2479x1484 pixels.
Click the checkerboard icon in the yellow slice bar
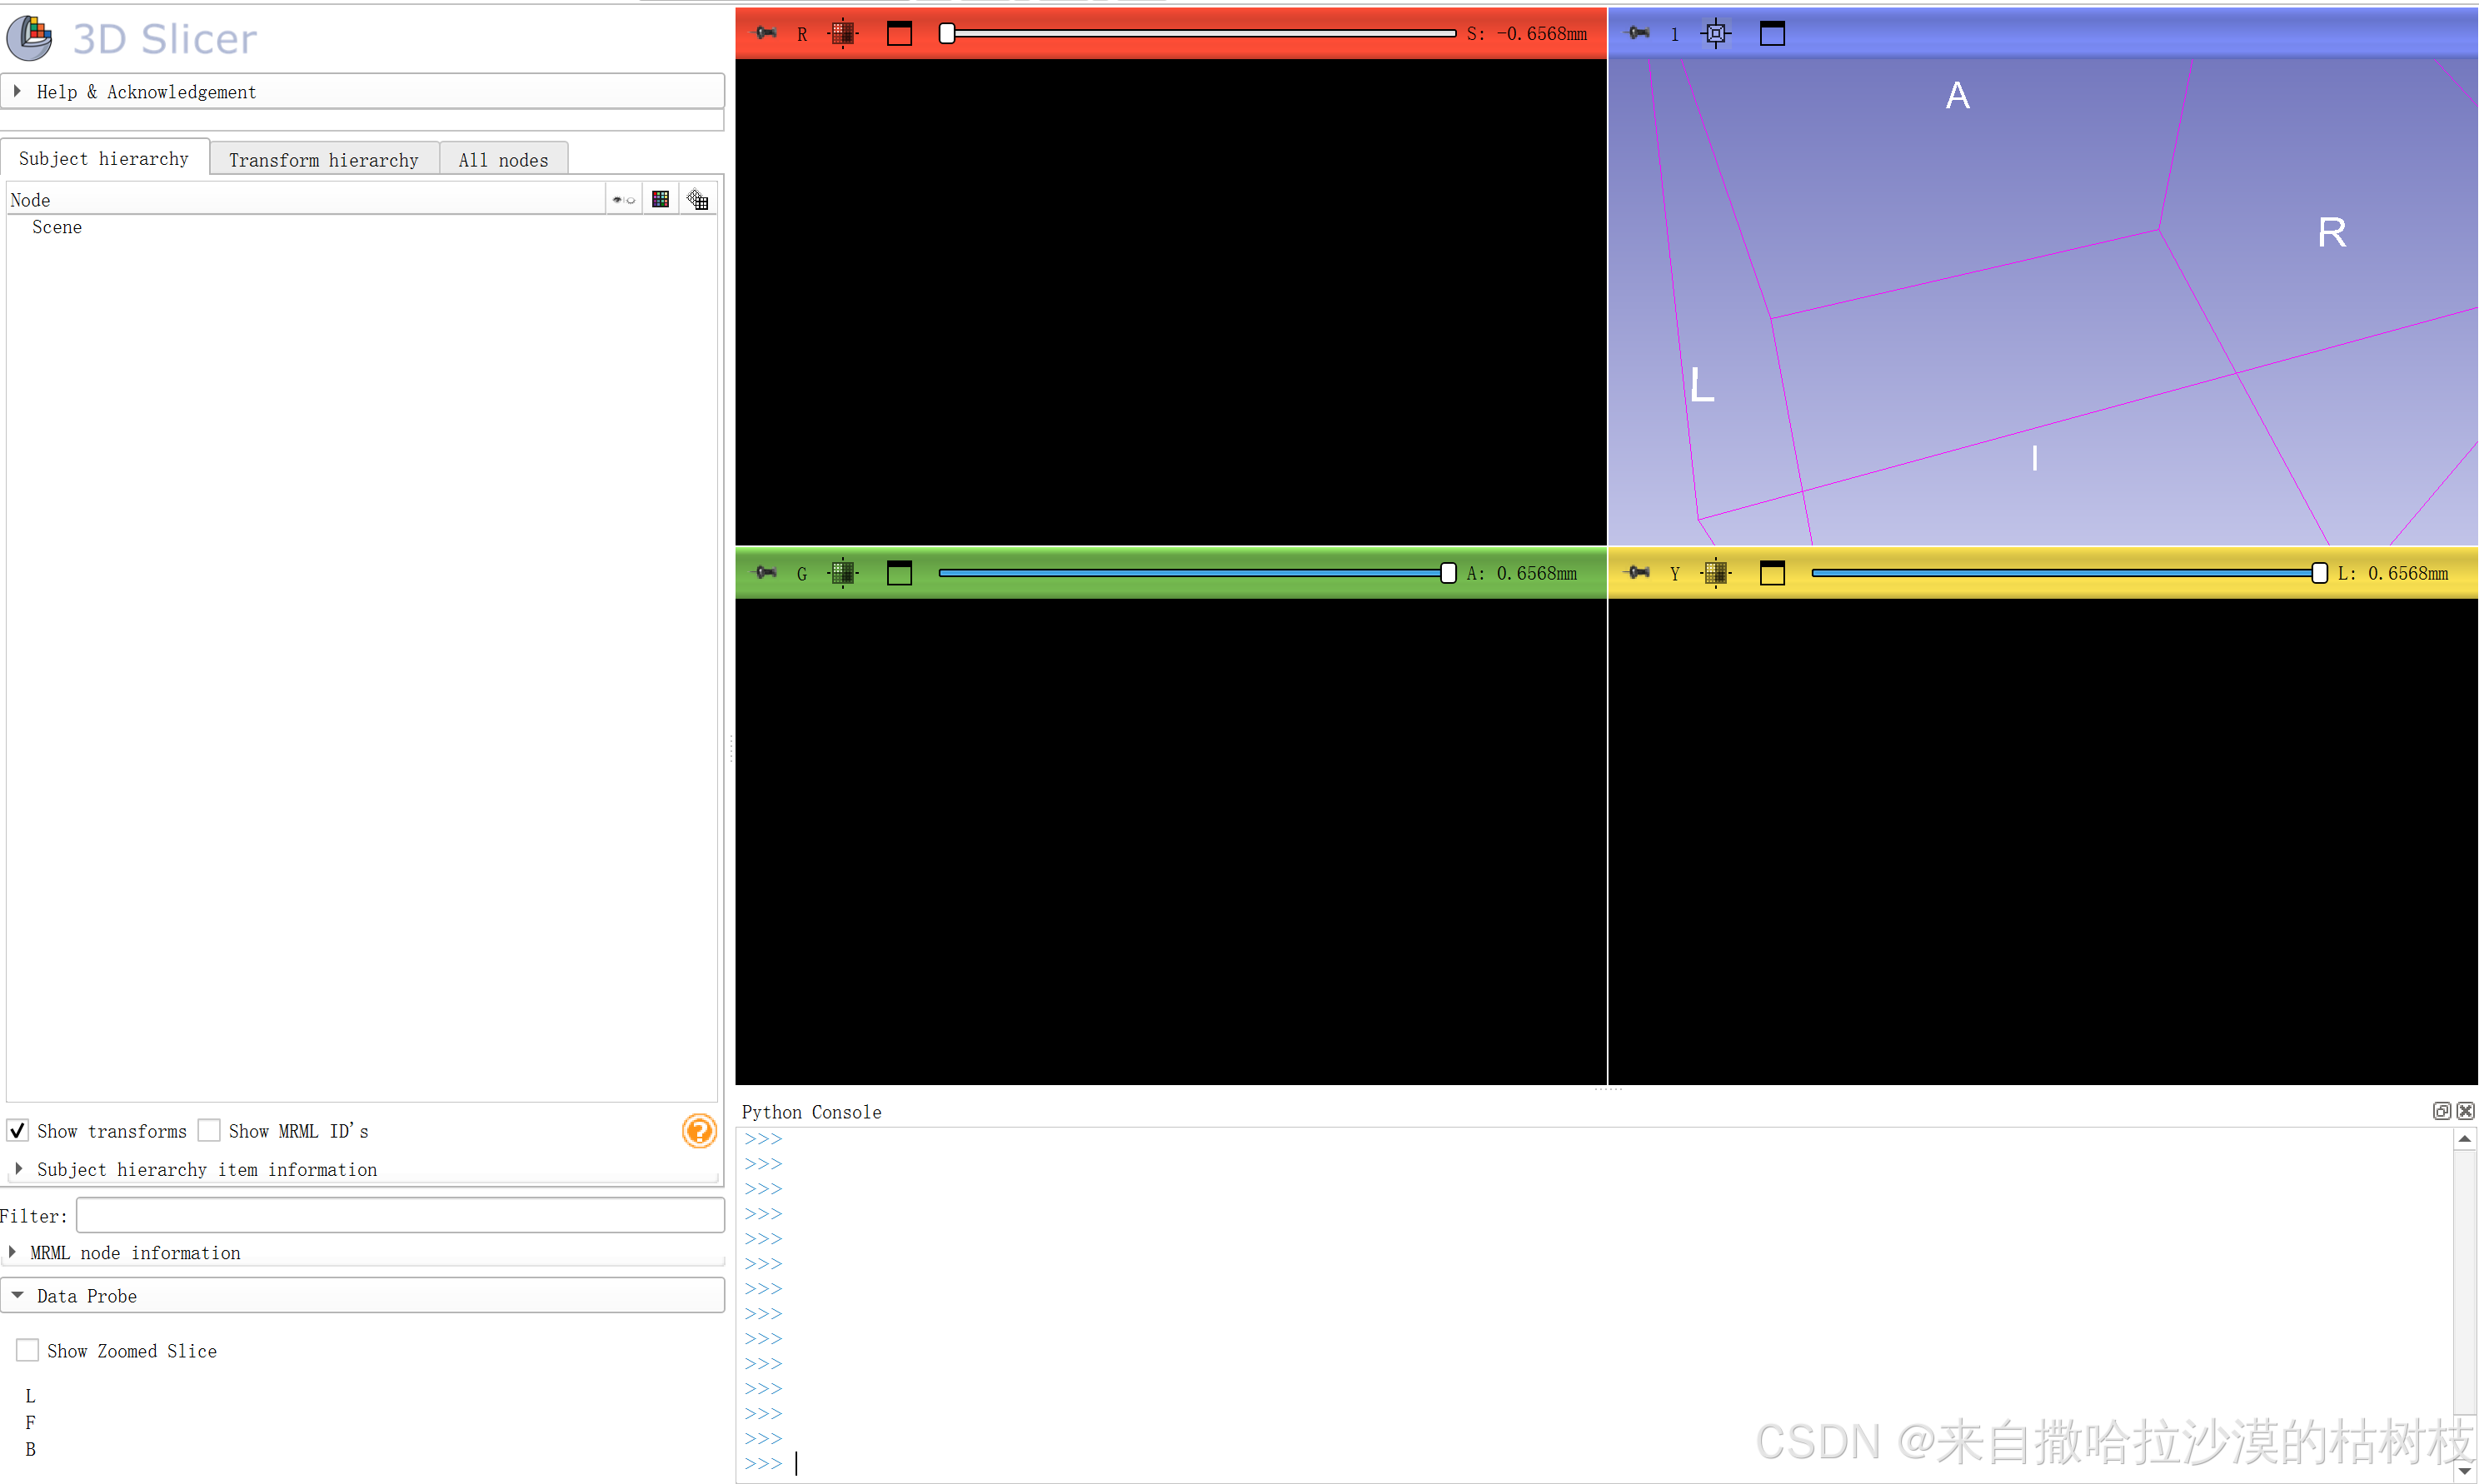[1716, 573]
